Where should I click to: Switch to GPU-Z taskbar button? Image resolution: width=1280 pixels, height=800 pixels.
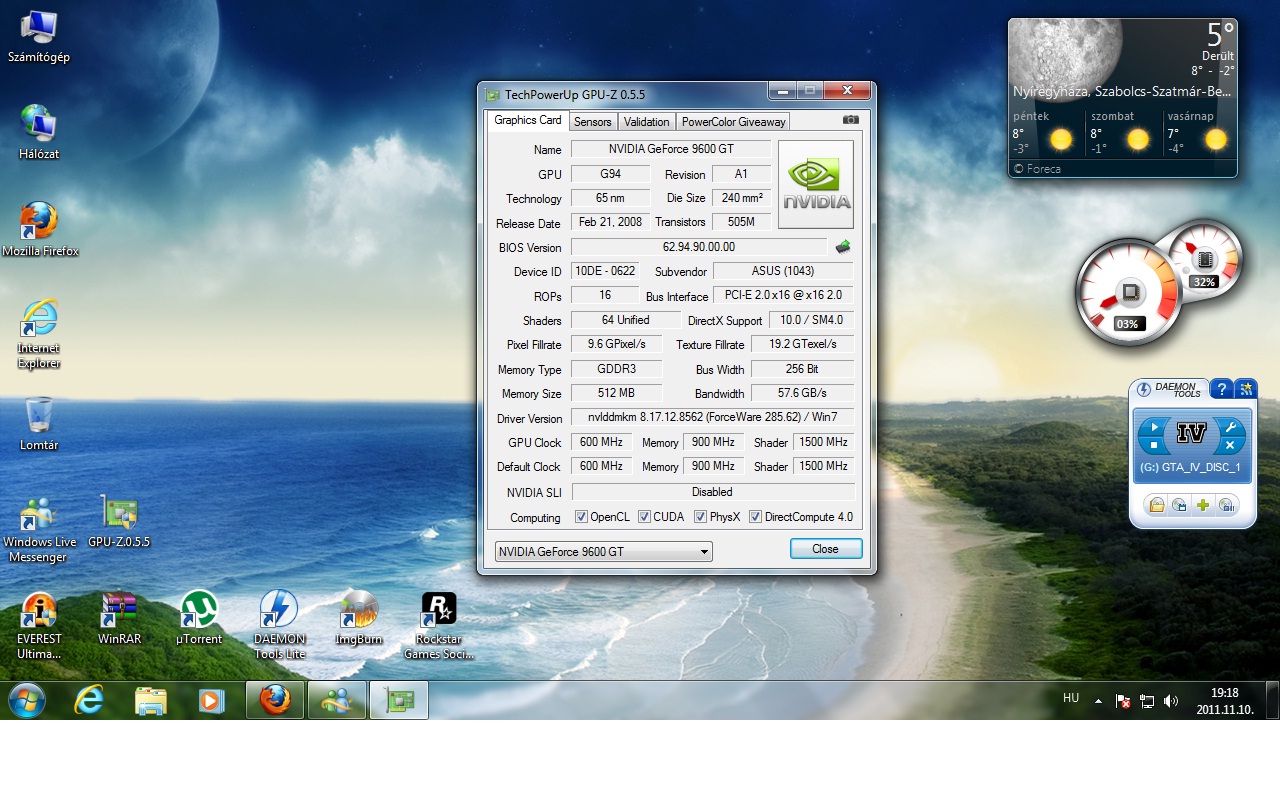click(x=399, y=700)
